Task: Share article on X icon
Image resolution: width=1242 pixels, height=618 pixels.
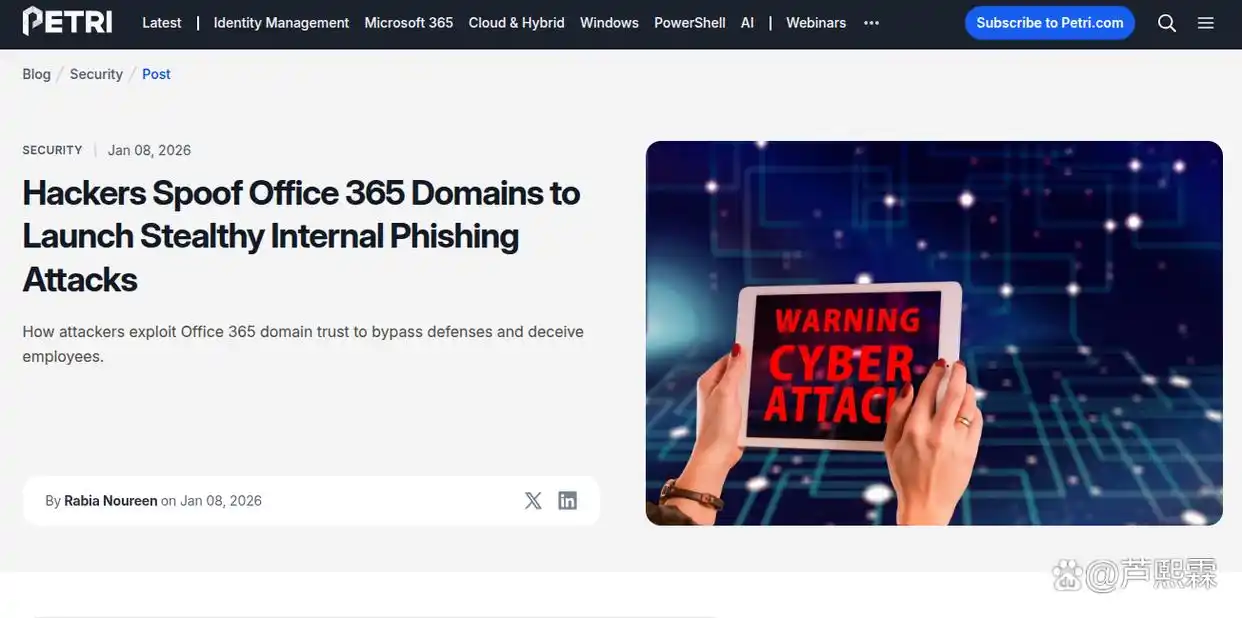Action: click(x=533, y=501)
